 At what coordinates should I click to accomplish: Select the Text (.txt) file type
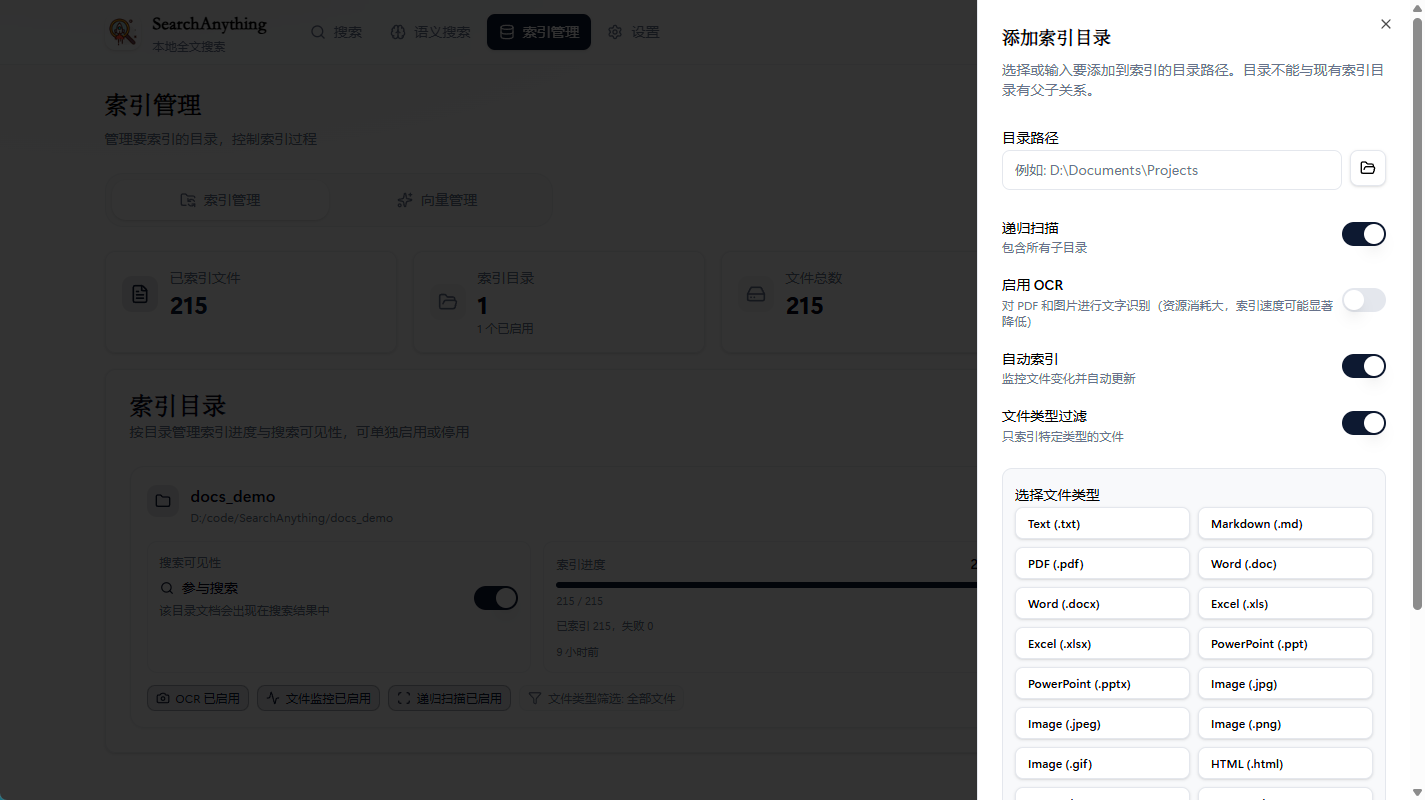point(1102,524)
